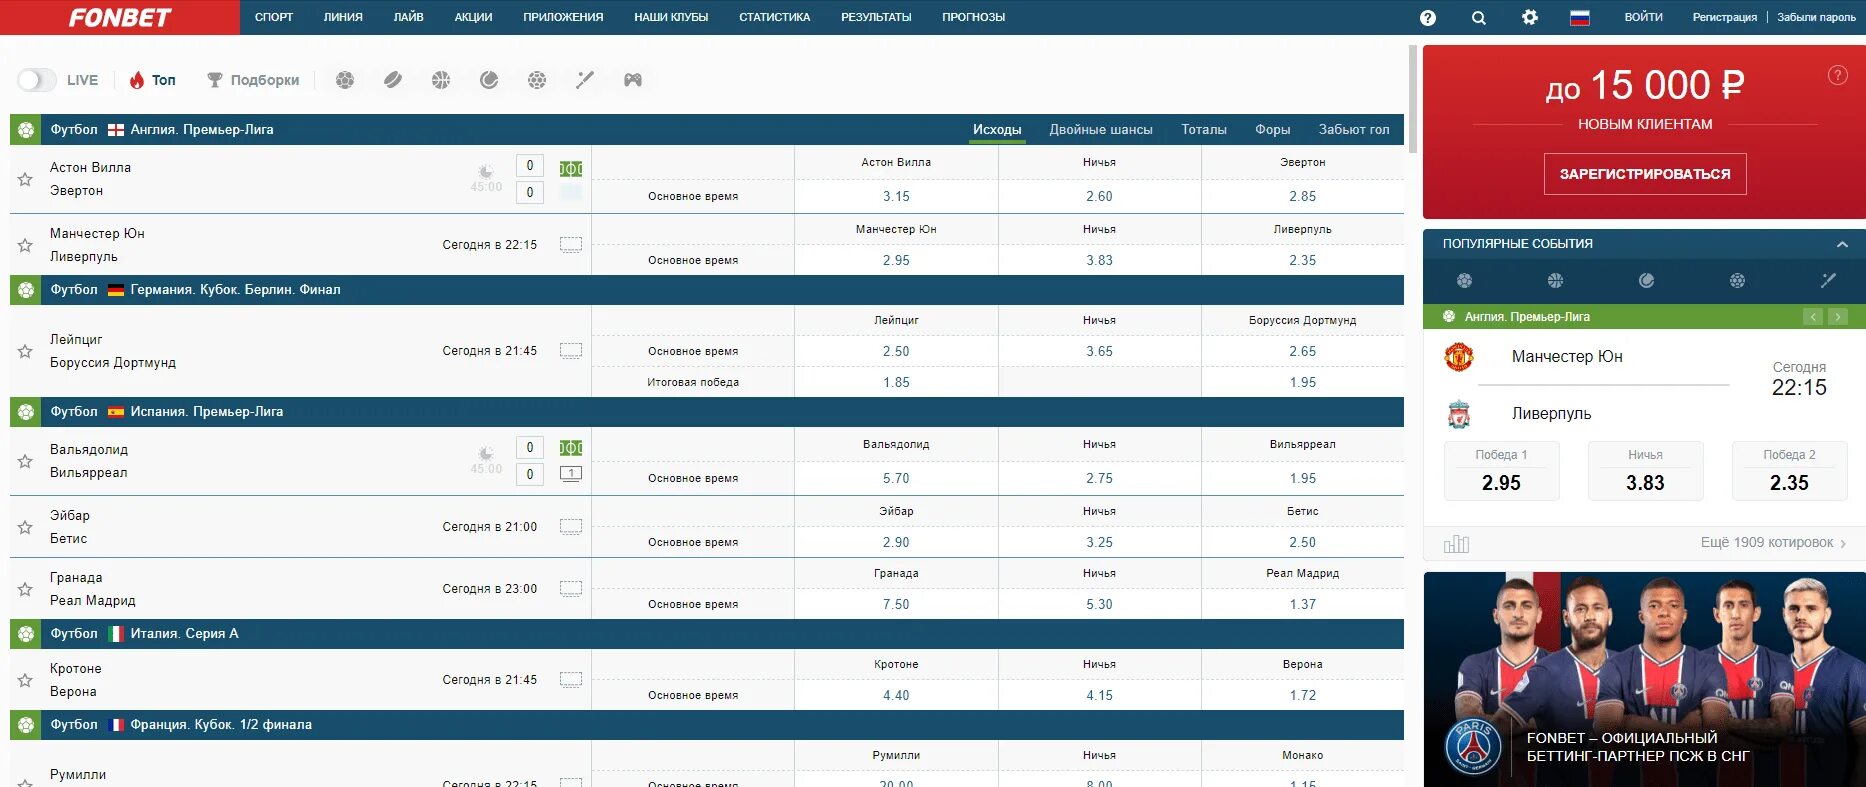The height and width of the screenshot is (787, 1866).
Task: Open СТАТИСТИКА menu
Action: click(x=774, y=17)
